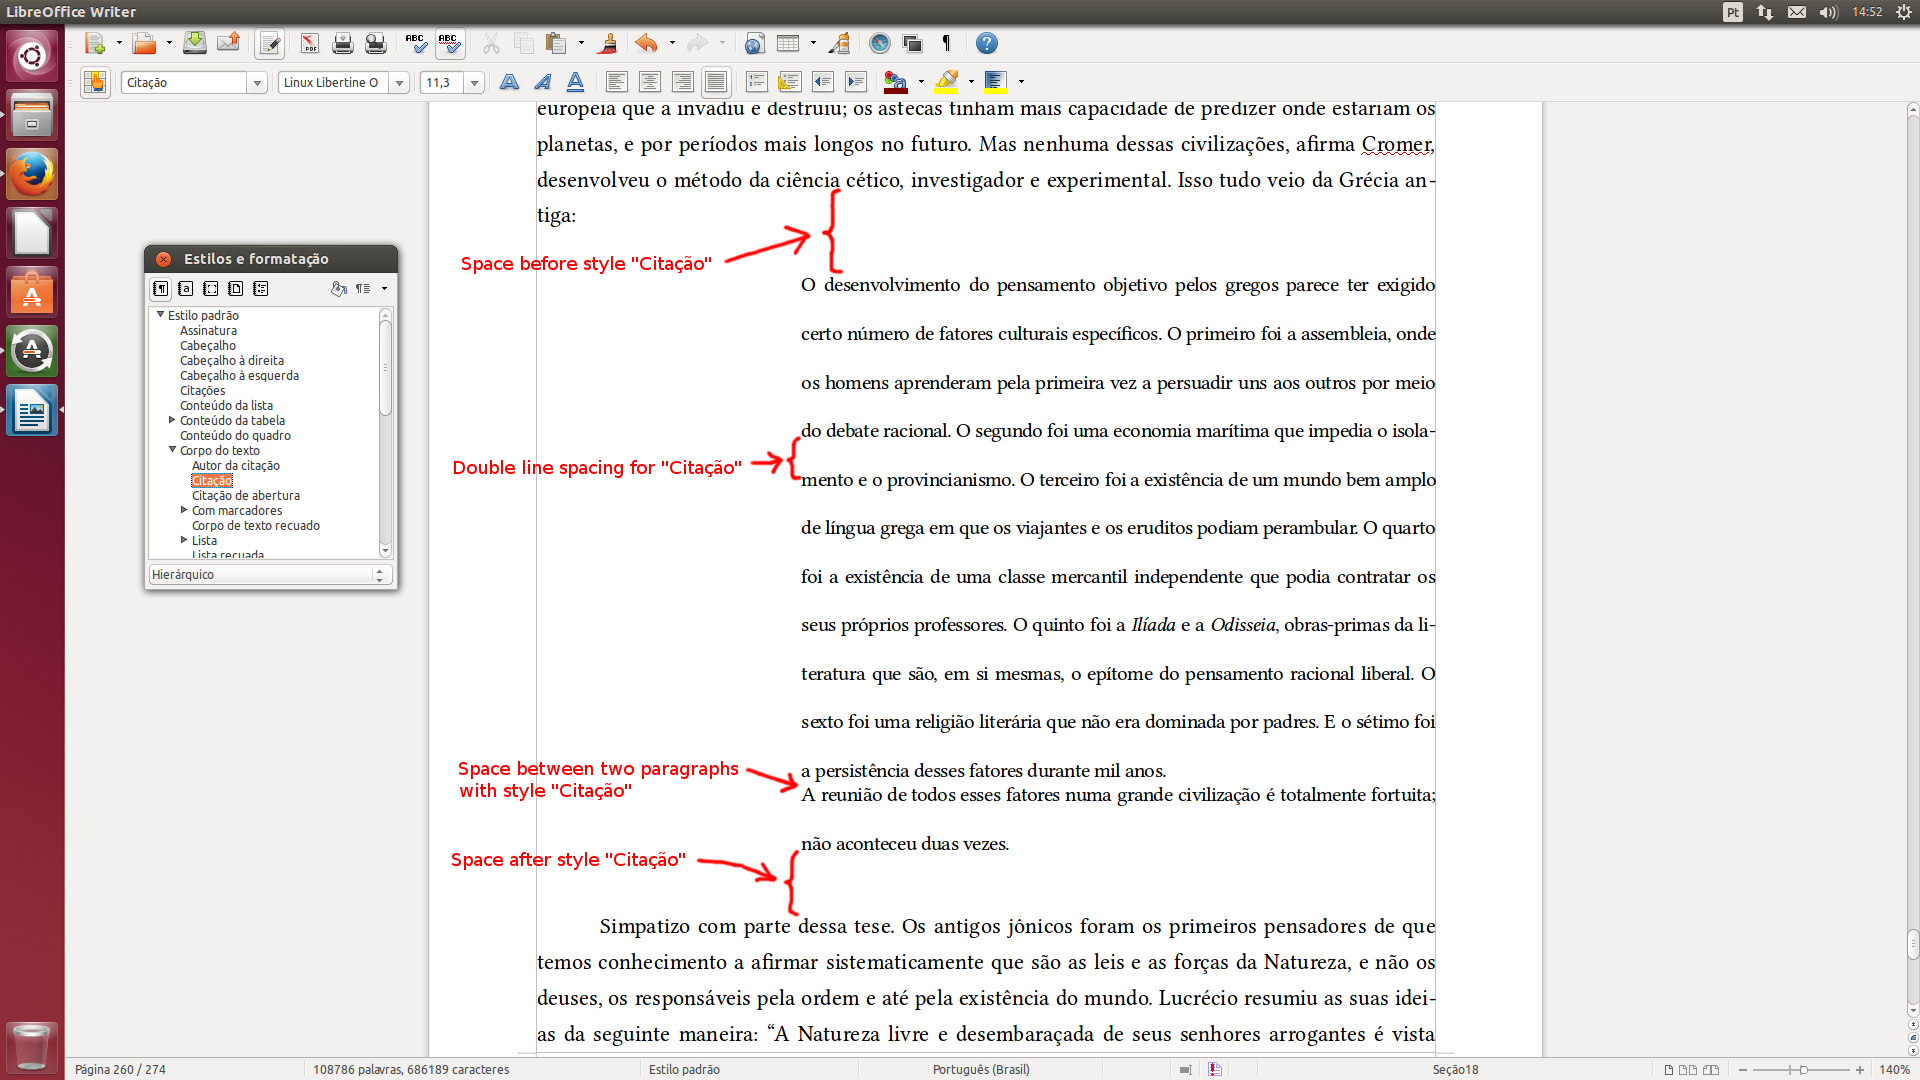Click the Fill Format Mode paint bucket icon

tap(339, 288)
